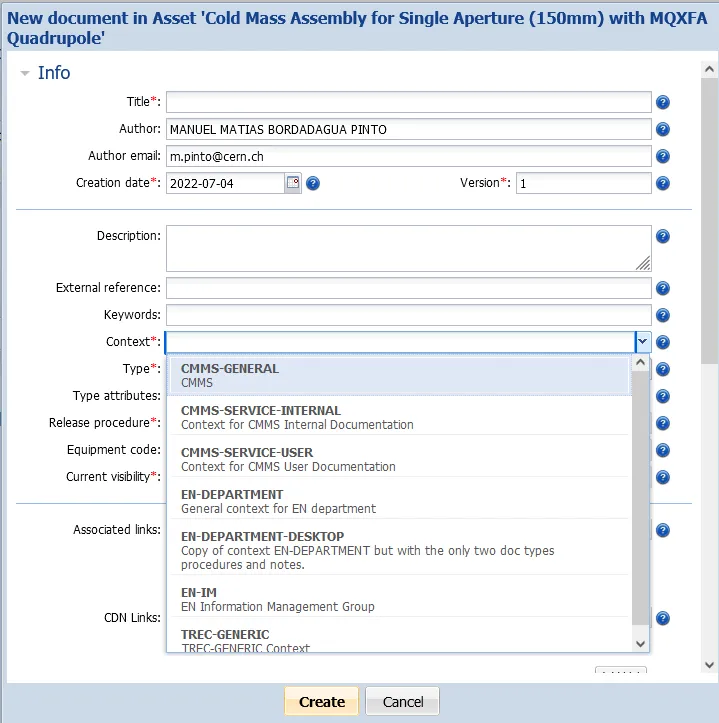
Task: Toggle the Context dropdown arrow
Action: [x=642, y=342]
